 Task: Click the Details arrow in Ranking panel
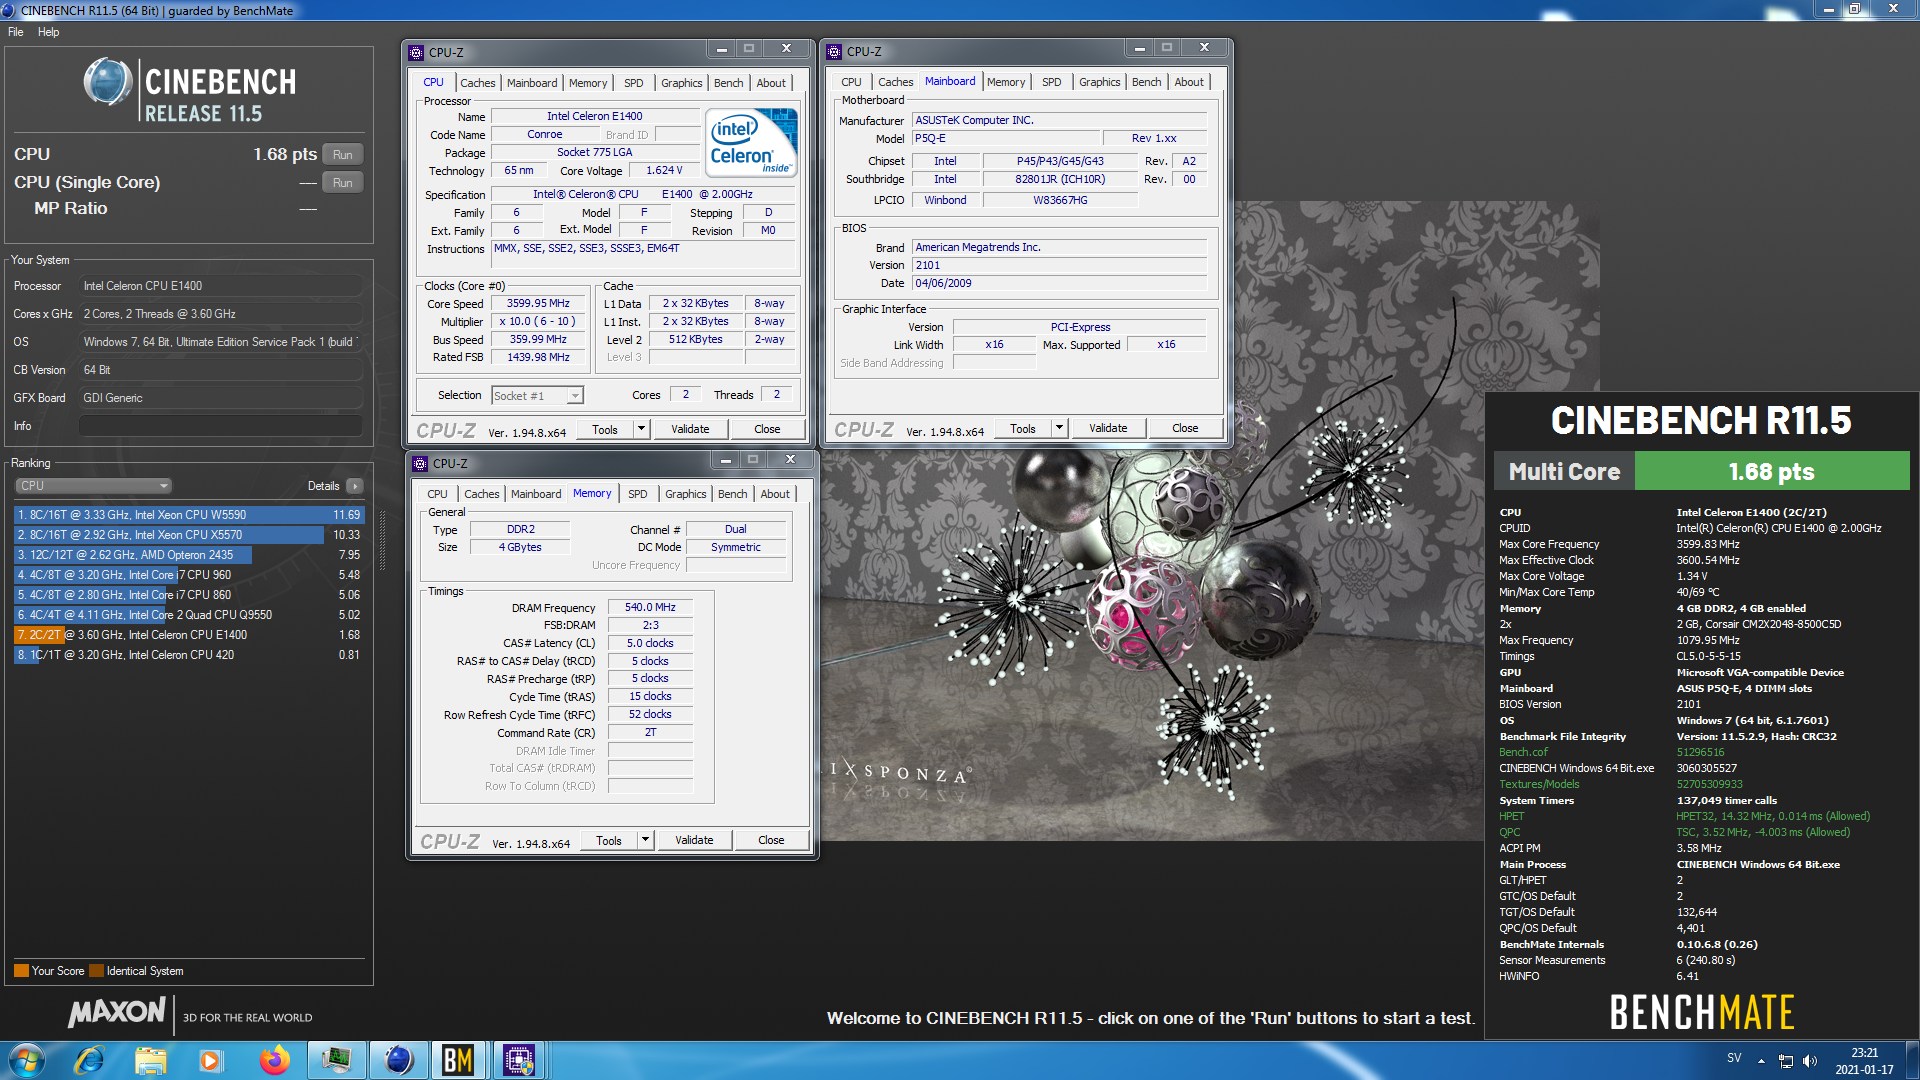(x=355, y=486)
